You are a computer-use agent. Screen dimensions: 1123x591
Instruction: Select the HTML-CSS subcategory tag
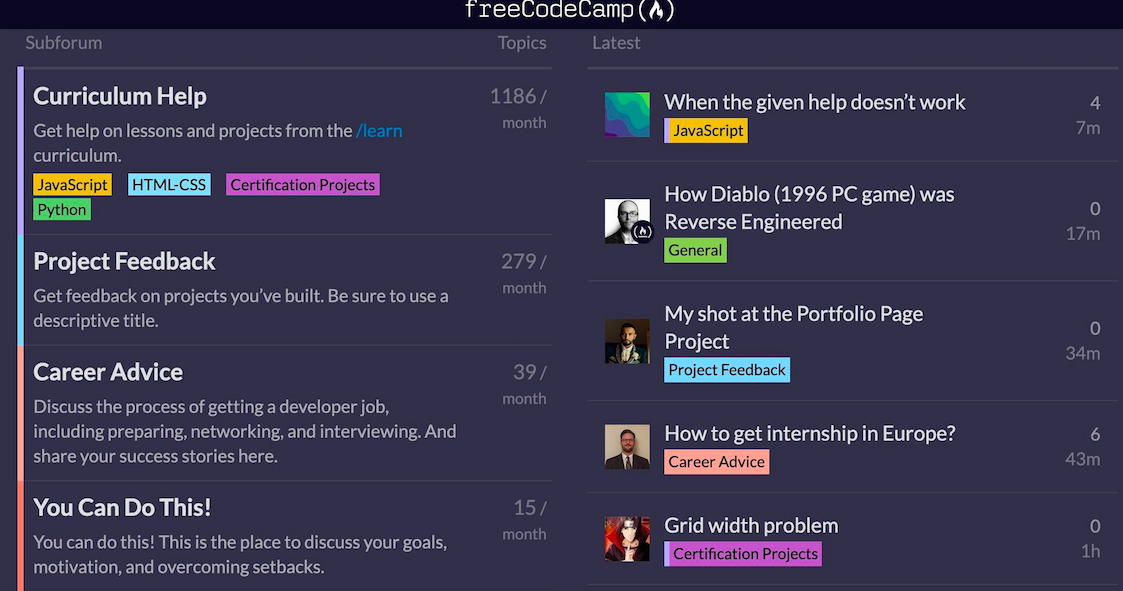[x=169, y=185]
